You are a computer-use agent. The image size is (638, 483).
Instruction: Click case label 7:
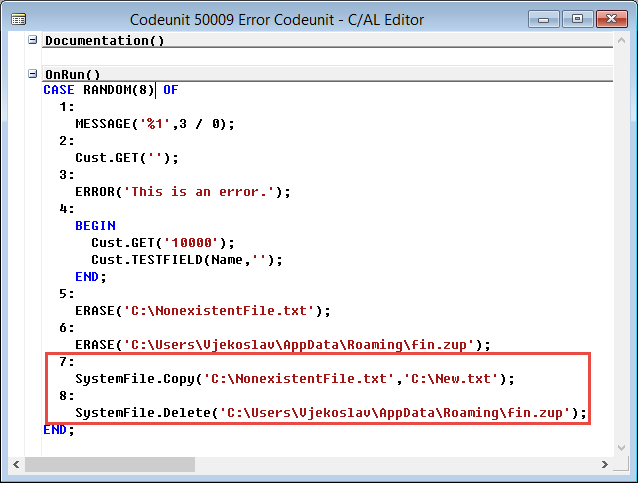67,362
